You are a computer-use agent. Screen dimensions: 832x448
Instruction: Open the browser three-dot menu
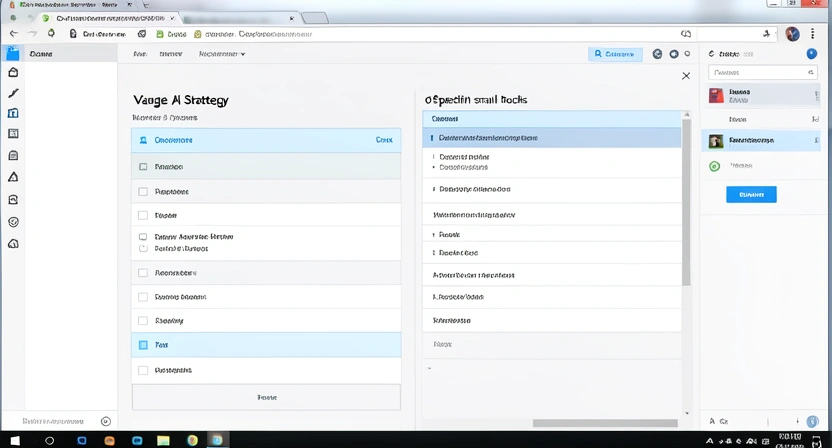tap(815, 33)
